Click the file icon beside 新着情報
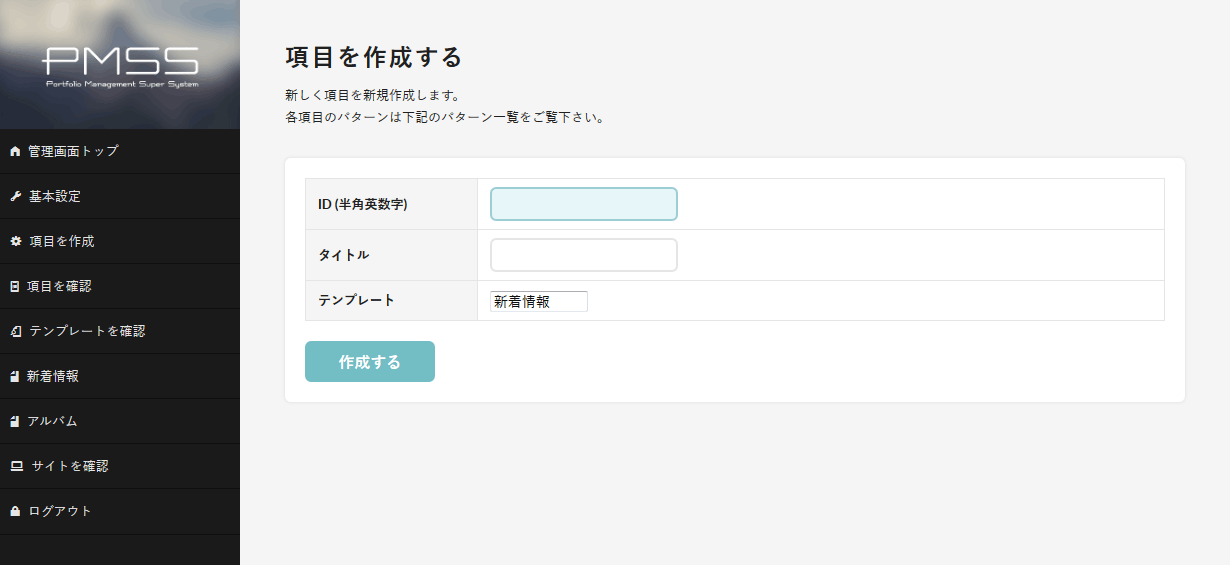 (14, 376)
